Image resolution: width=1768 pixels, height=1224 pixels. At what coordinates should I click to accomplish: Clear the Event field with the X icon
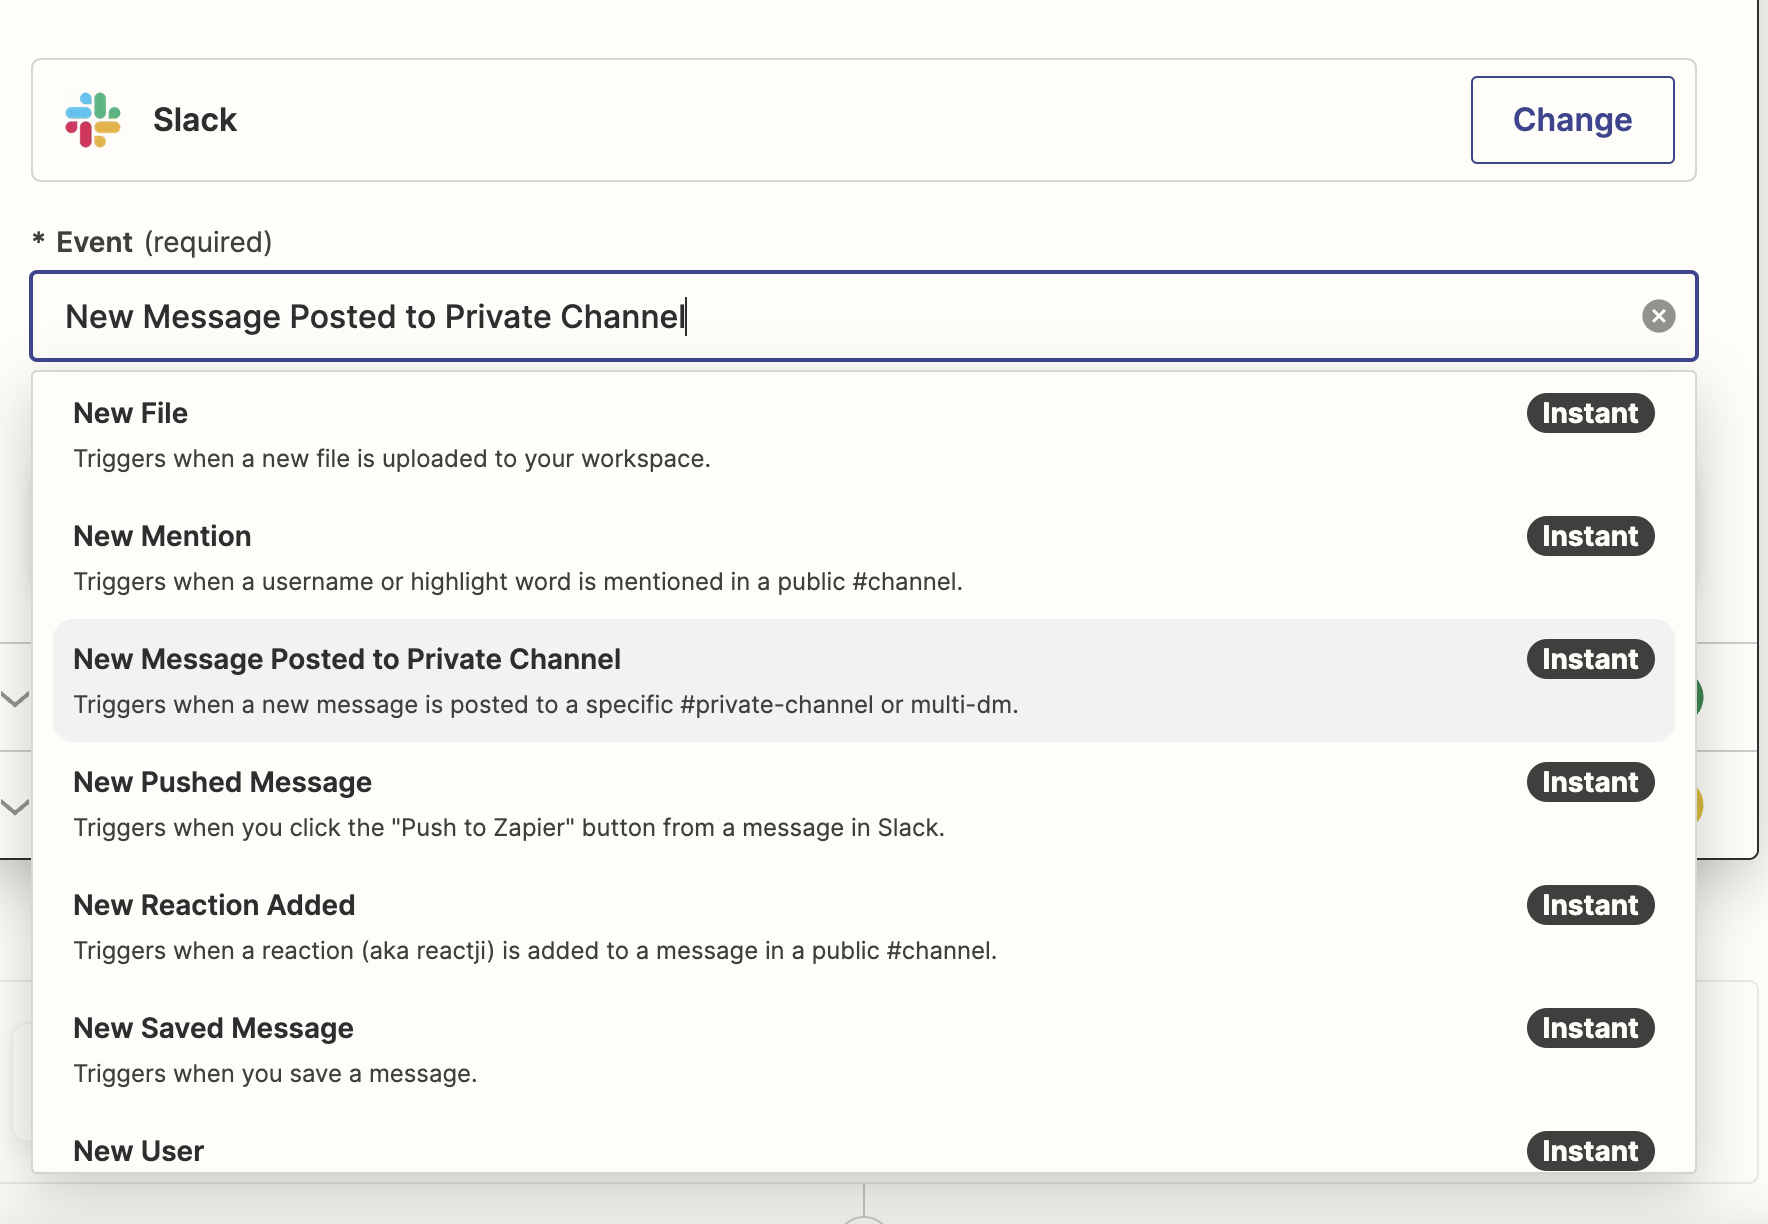click(x=1658, y=316)
